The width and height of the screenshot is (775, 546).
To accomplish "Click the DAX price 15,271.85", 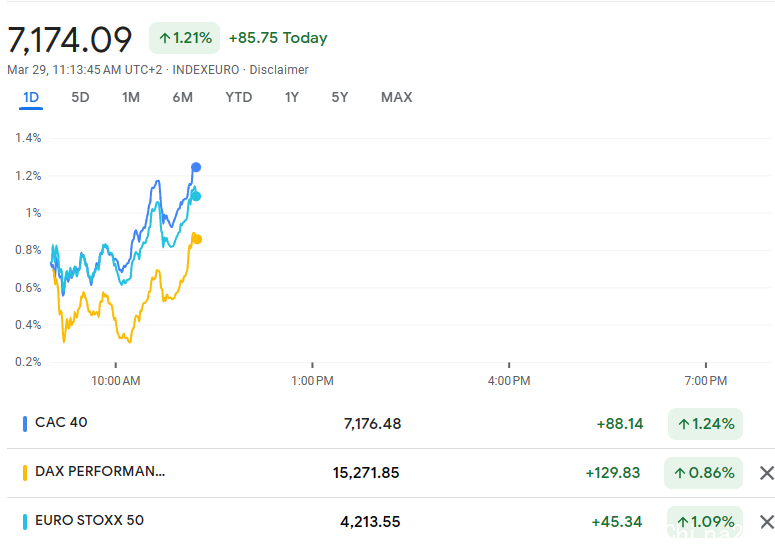I will coord(366,473).
